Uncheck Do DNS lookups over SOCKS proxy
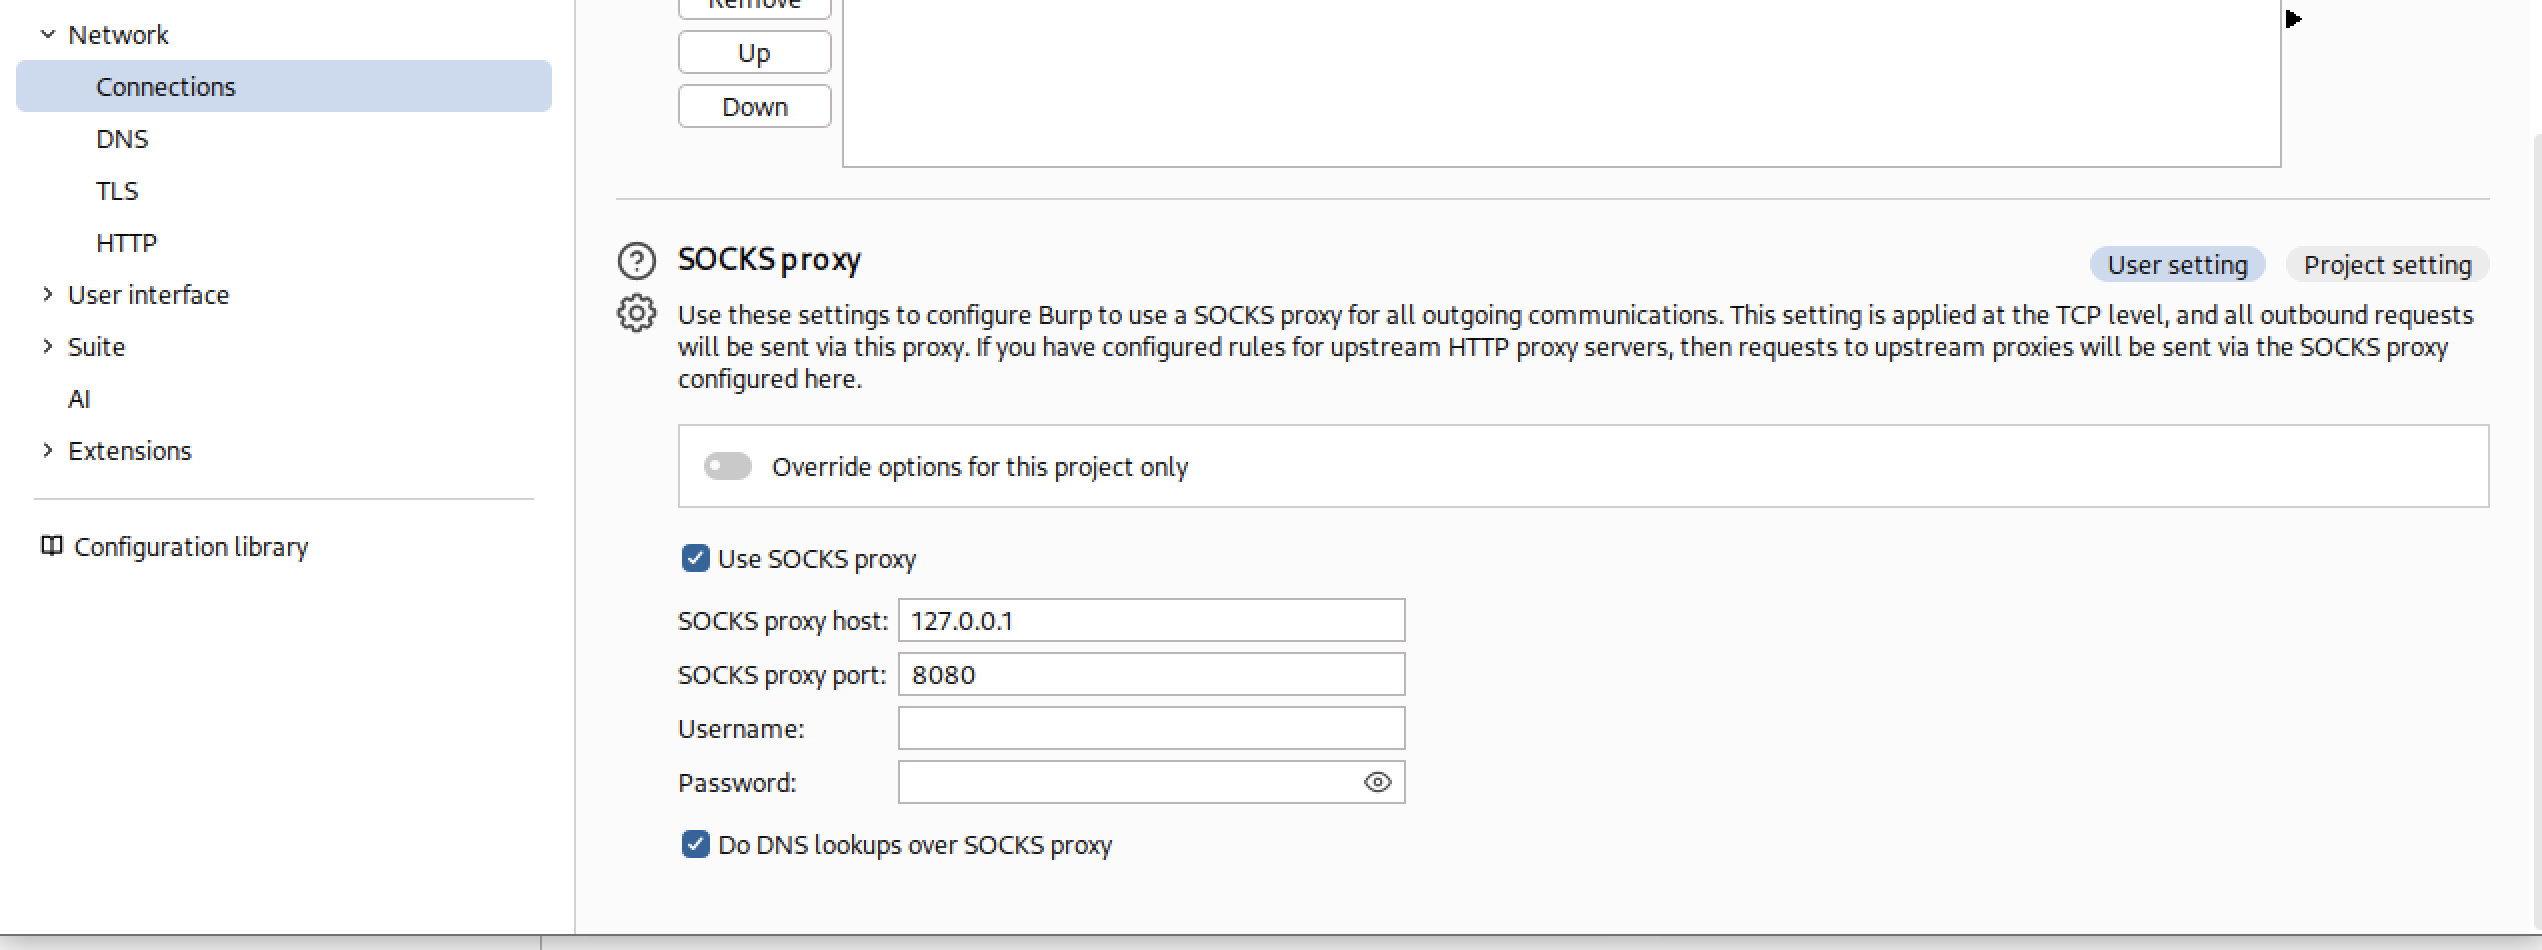Image resolution: width=2542 pixels, height=950 pixels. click(x=695, y=844)
